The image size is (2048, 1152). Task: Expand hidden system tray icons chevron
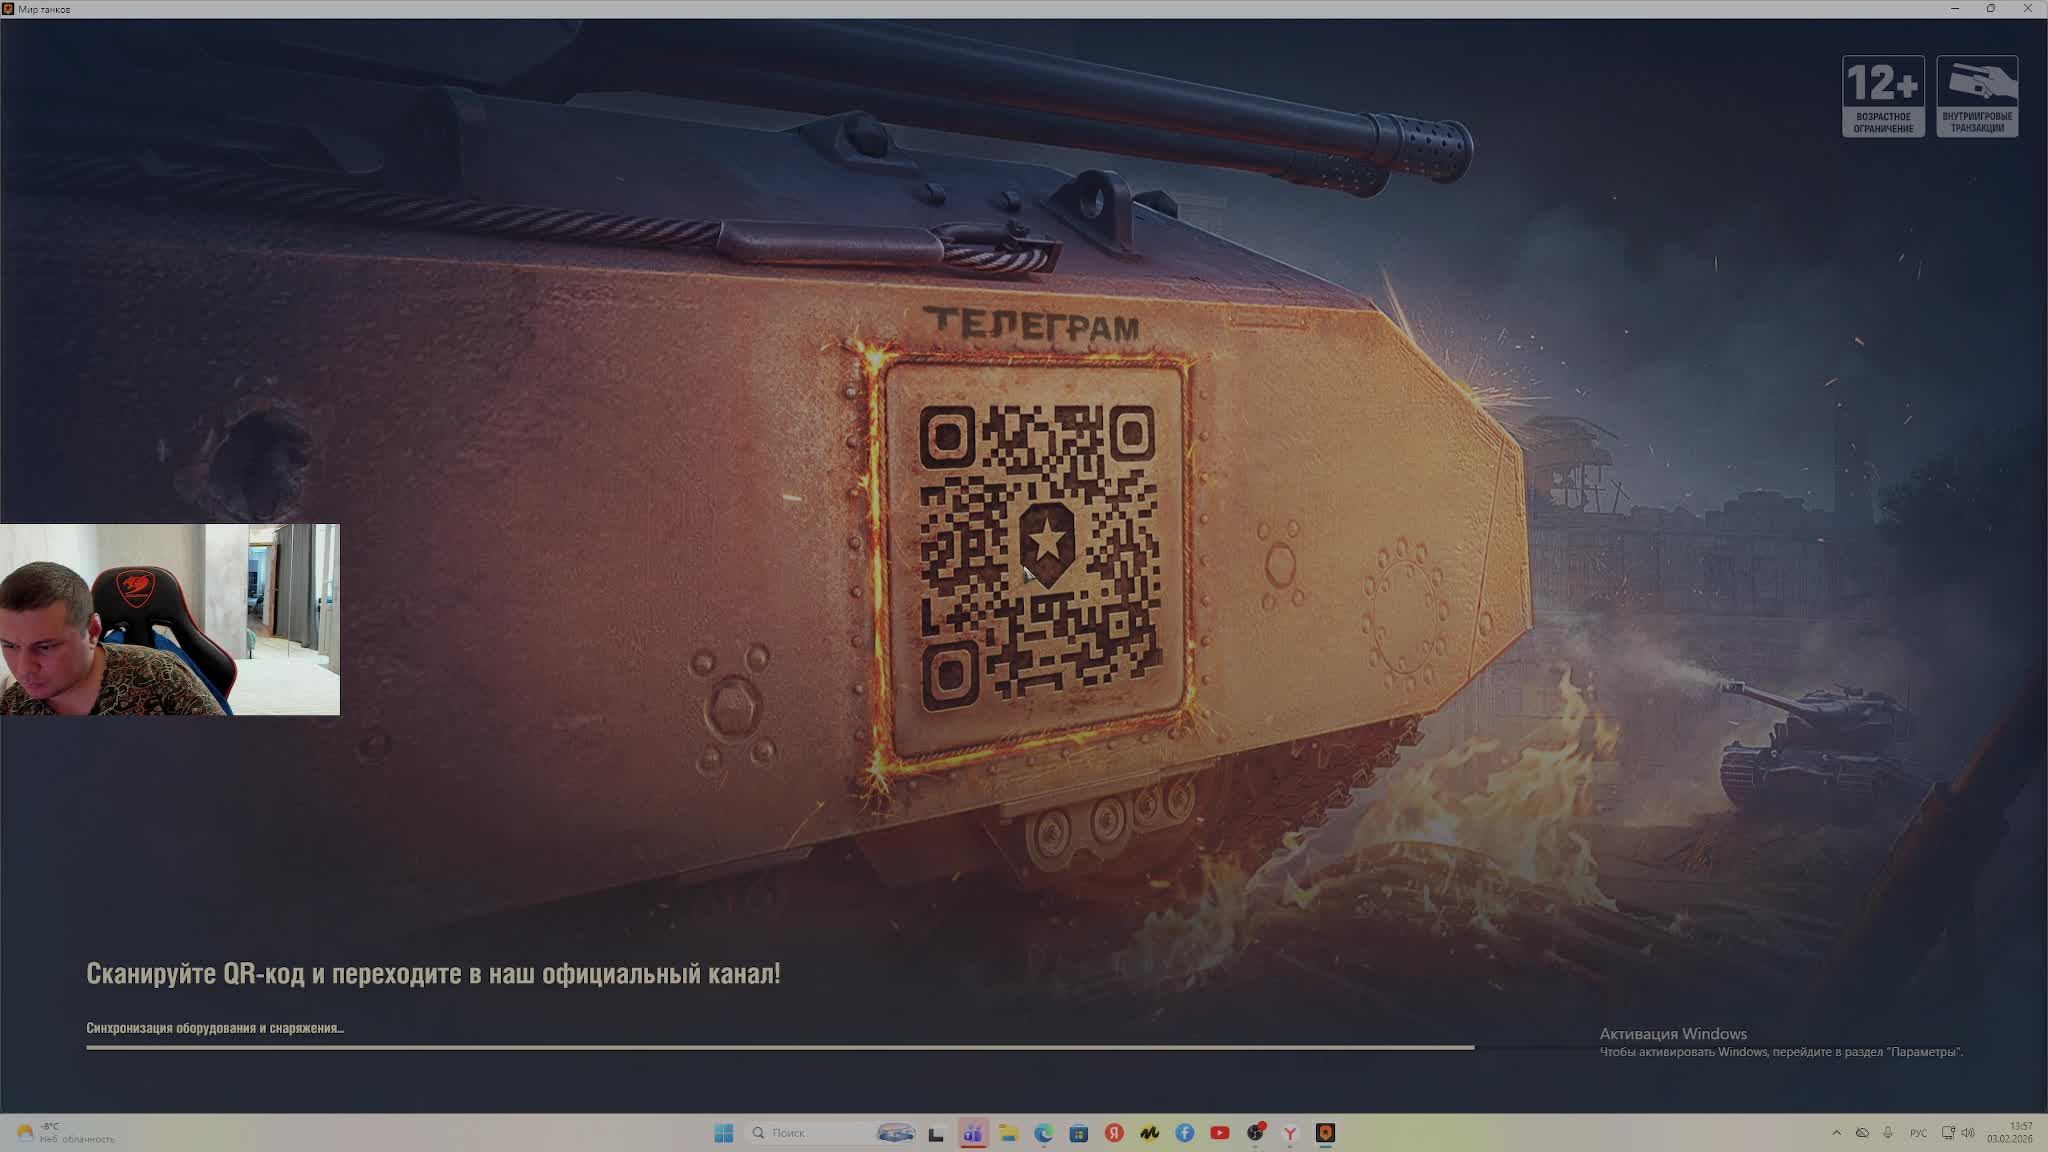click(1836, 1133)
